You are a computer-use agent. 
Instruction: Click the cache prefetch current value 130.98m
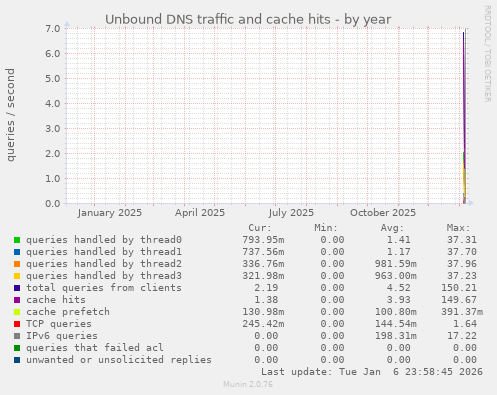pyautogui.click(x=263, y=312)
